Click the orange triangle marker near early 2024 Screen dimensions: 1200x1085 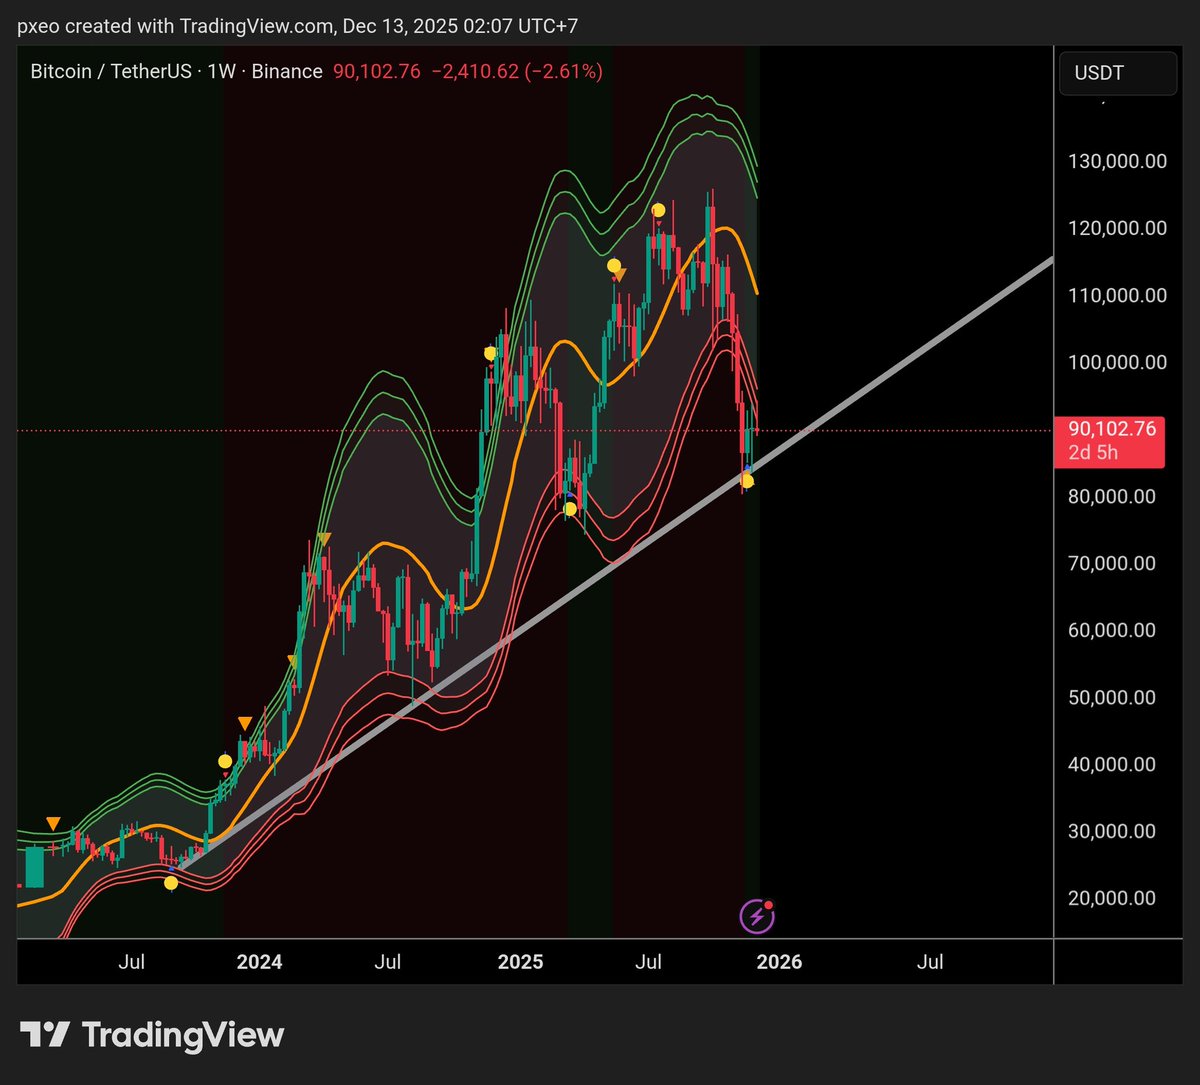coord(244,723)
